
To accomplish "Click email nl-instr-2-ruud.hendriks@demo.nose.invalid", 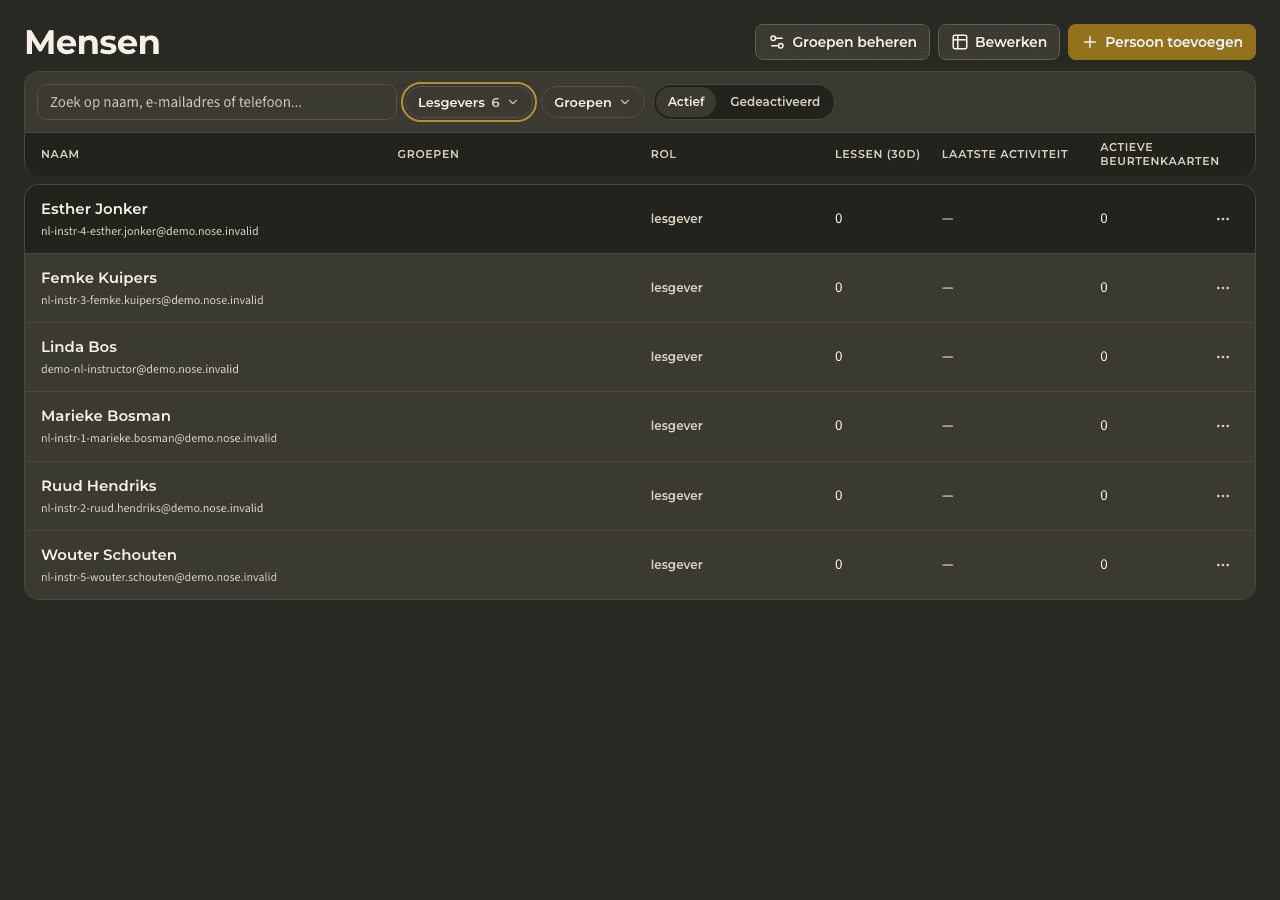I will tap(152, 508).
